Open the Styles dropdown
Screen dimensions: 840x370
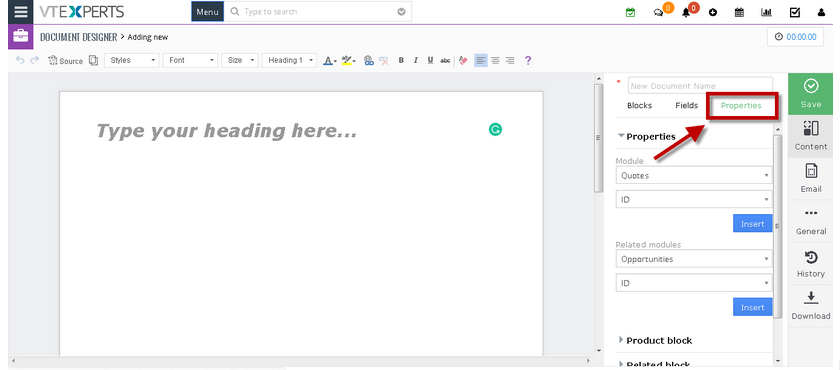tap(132, 61)
